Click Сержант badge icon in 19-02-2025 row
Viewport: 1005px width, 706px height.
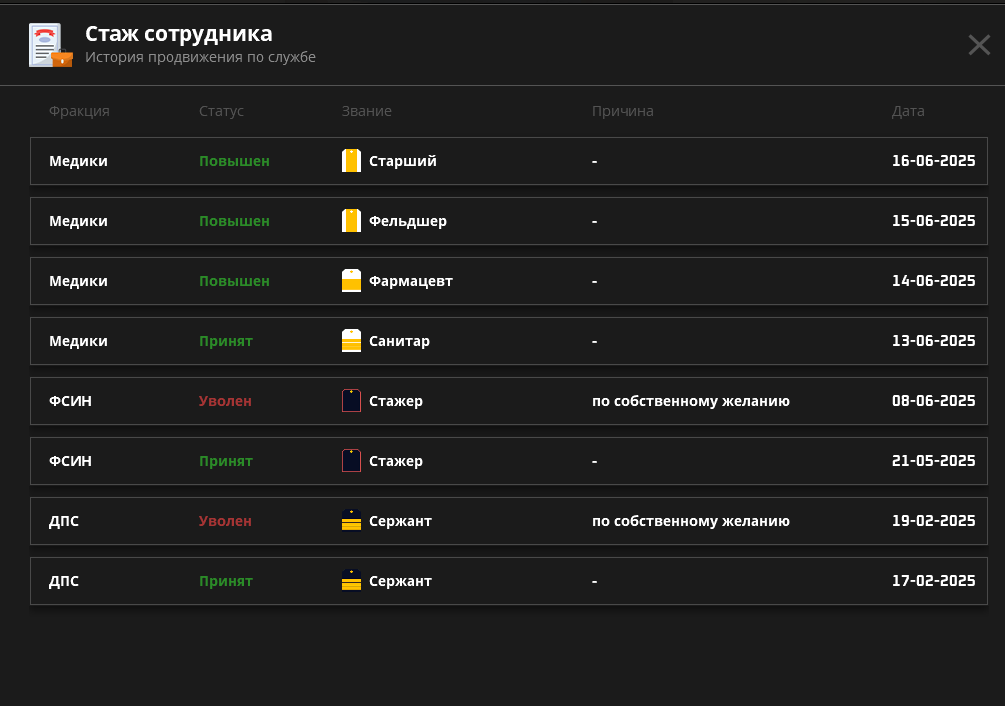[351, 521]
